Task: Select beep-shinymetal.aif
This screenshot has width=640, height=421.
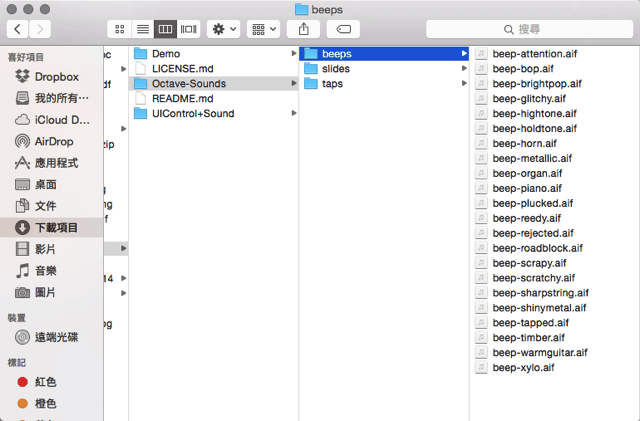Action: tap(555, 307)
